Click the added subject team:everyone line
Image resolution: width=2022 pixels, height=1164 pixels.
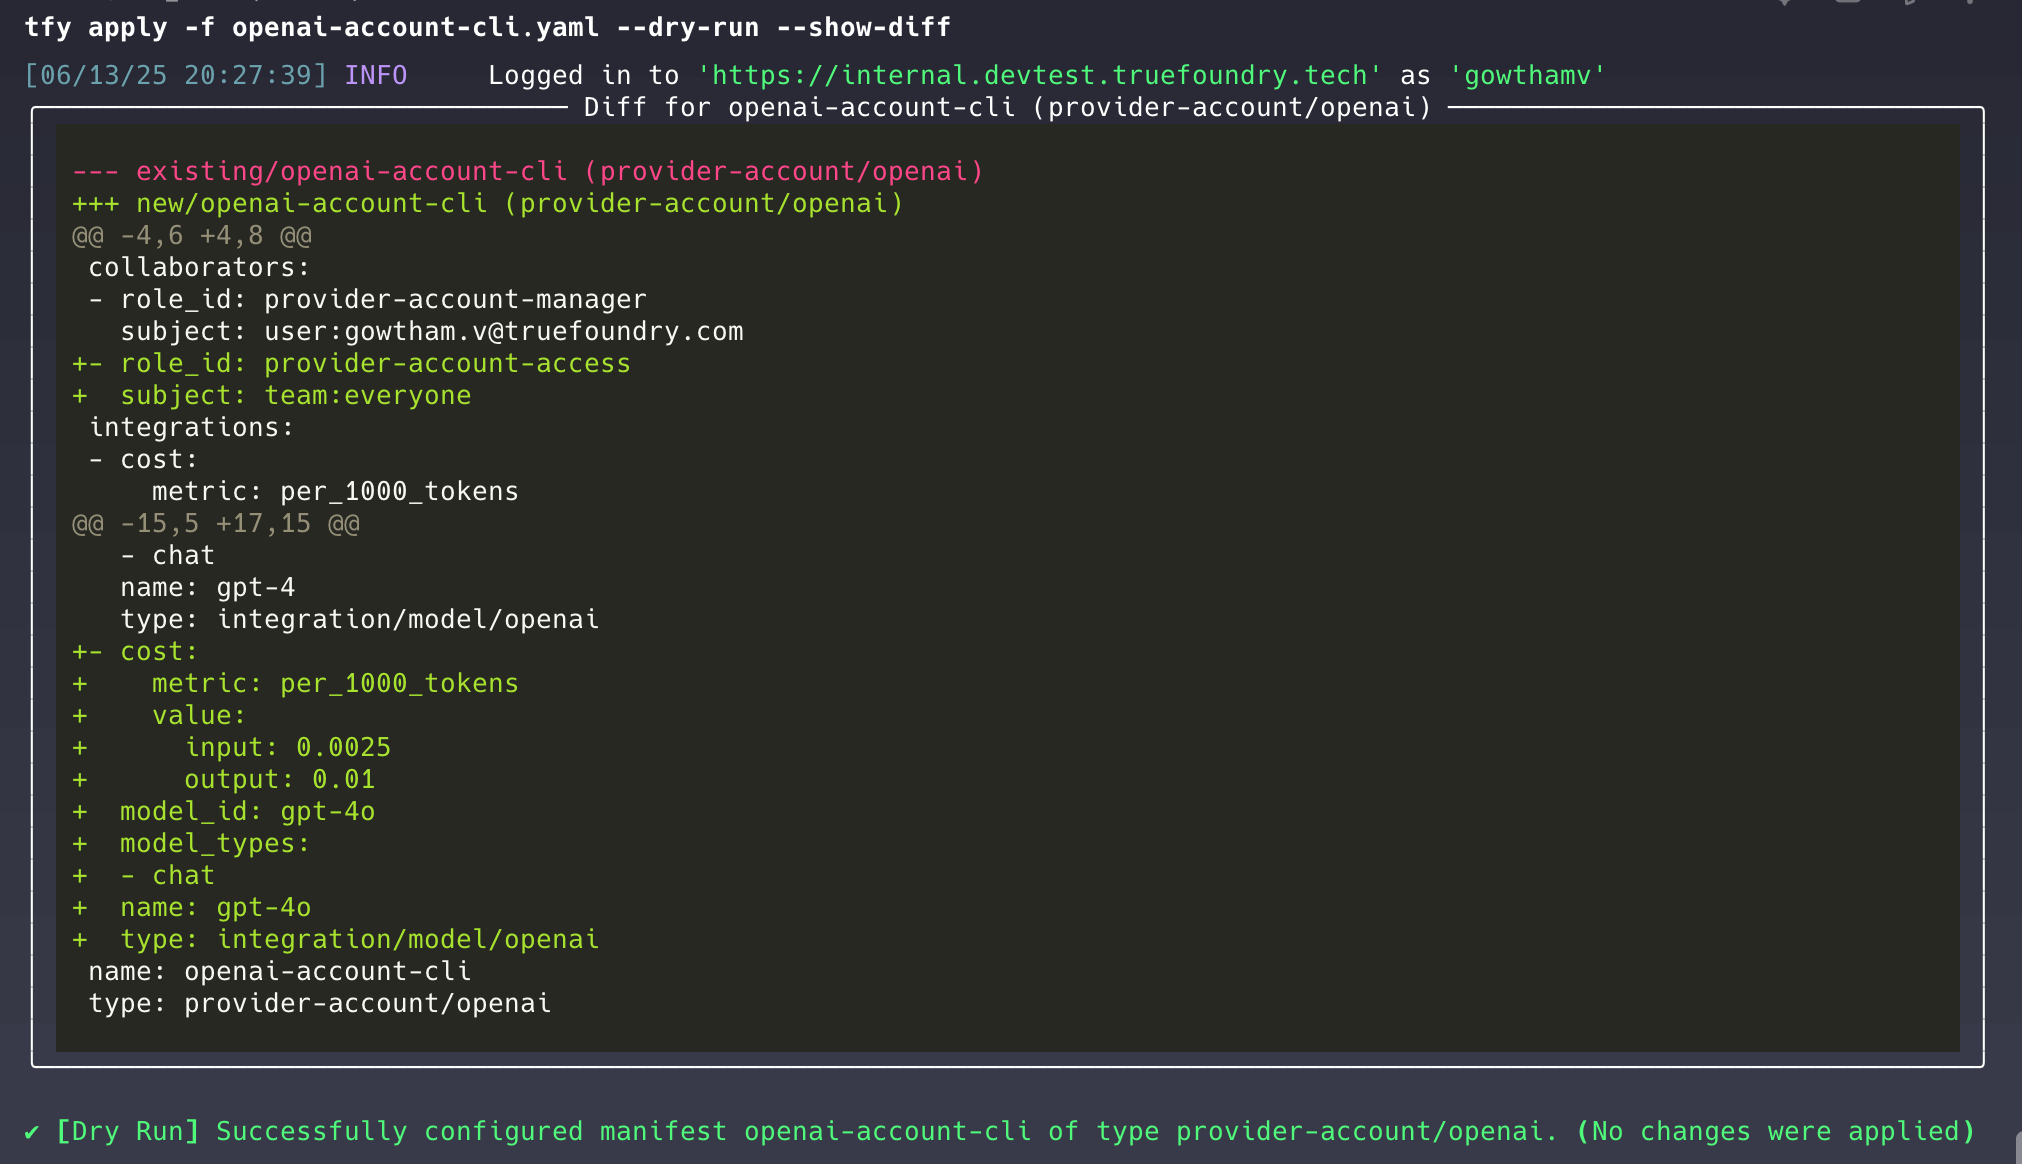point(272,395)
